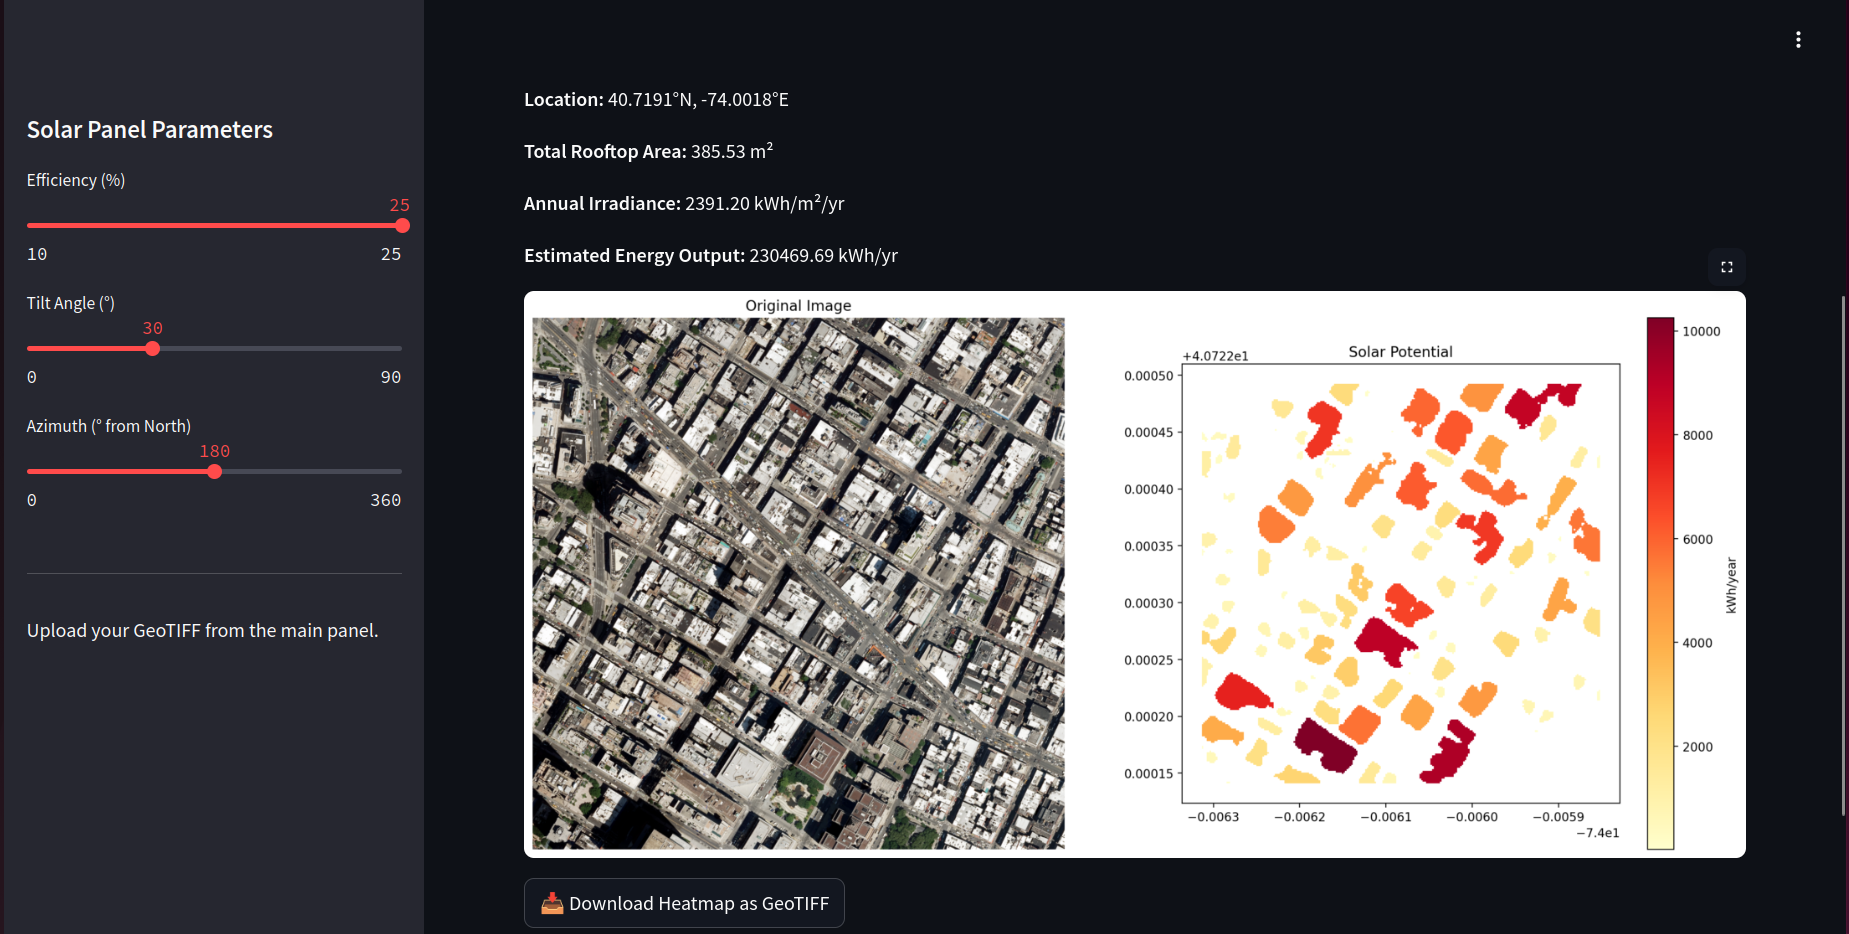The height and width of the screenshot is (934, 1849).
Task: Click the Azimuth slider handle at 180
Action: click(x=214, y=472)
